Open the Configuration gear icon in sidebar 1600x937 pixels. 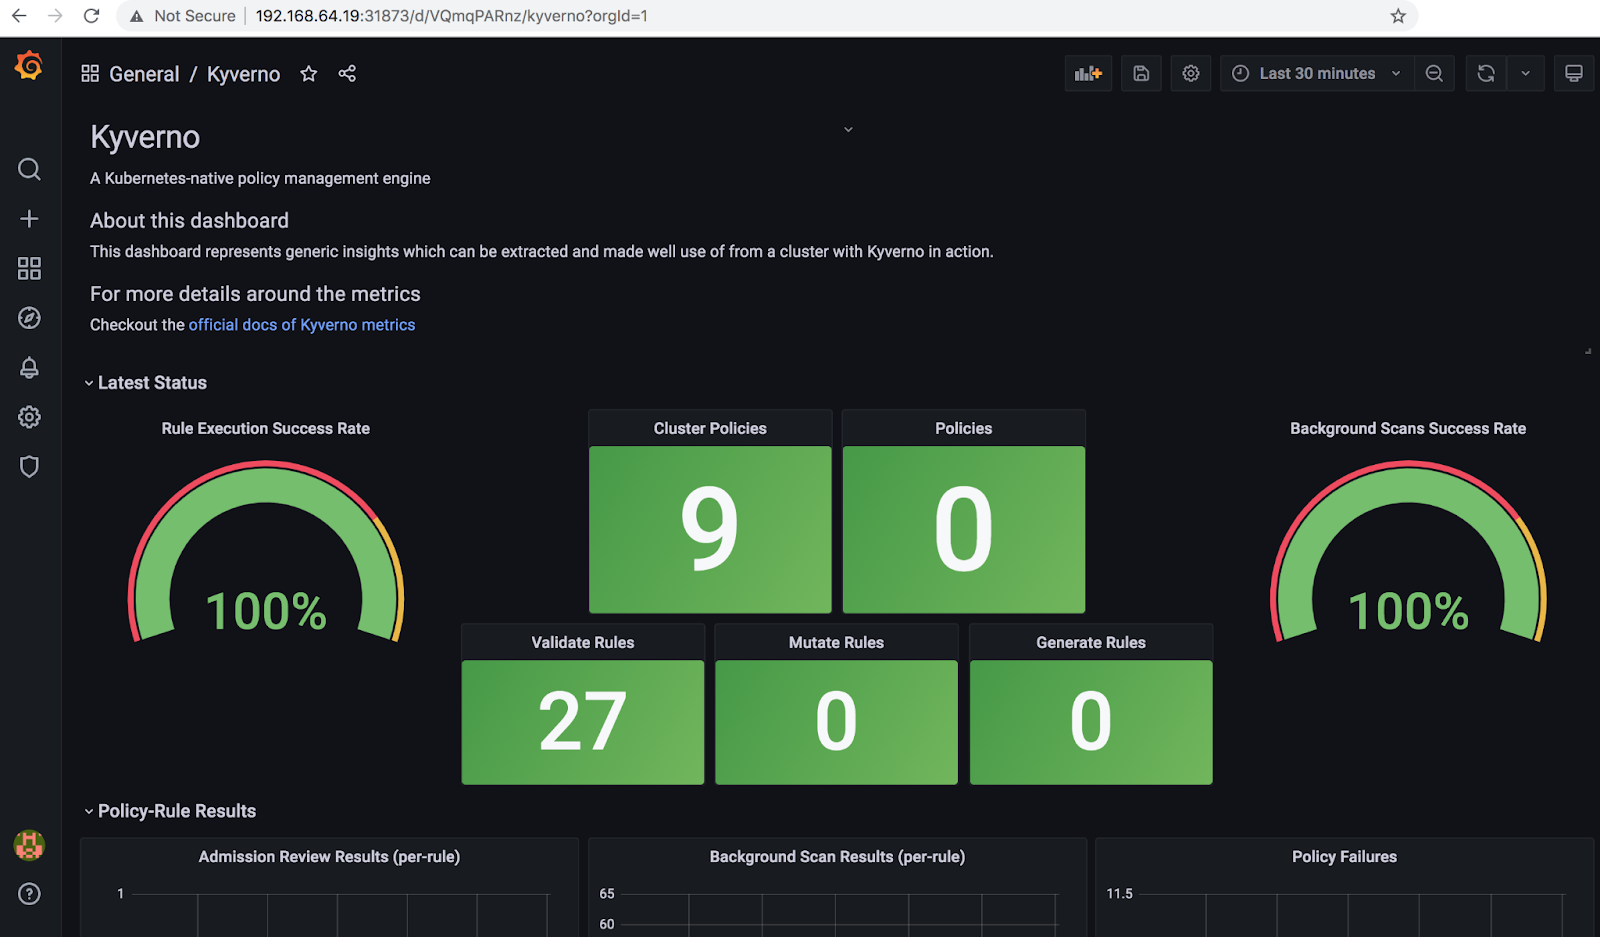pyautogui.click(x=29, y=417)
